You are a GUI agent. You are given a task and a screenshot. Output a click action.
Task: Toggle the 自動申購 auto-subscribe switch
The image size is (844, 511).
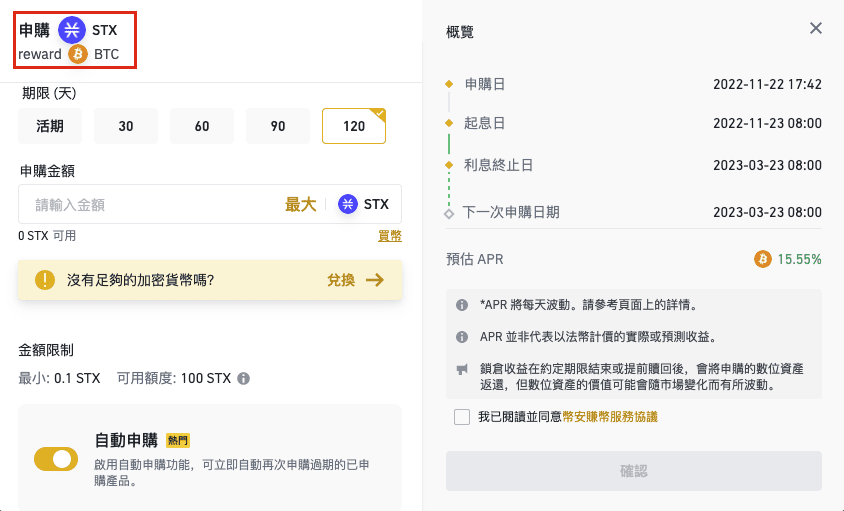(x=56, y=459)
